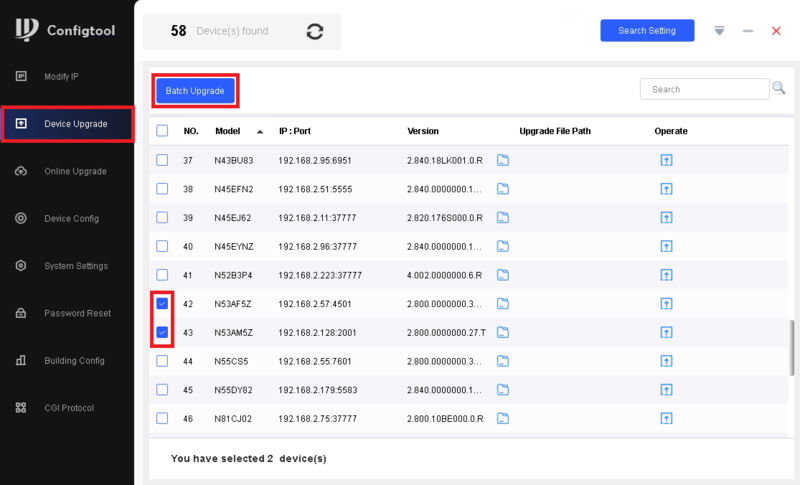Browse upgrade file for N53AF5Z
The width and height of the screenshot is (800, 485).
point(504,303)
